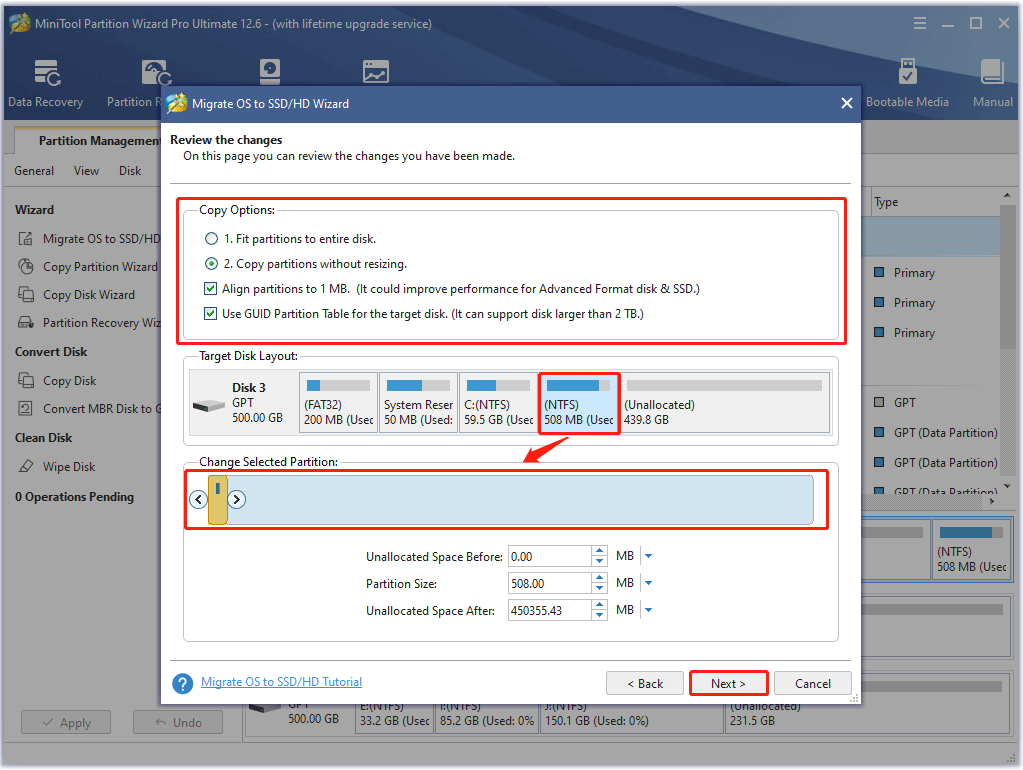Select the C:(NTFS) 59.5 GB partition
Image resolution: width=1023 pixels, height=770 pixels.
498,403
